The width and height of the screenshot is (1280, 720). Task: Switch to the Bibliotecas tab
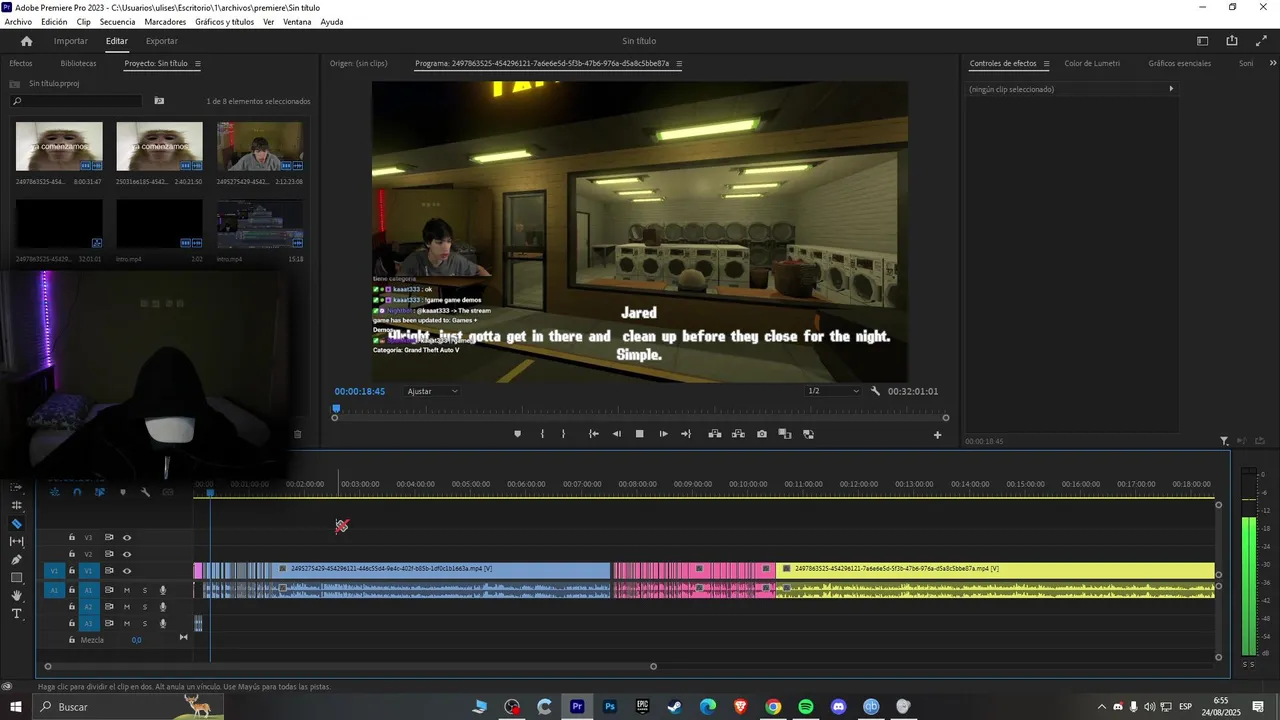tap(78, 64)
